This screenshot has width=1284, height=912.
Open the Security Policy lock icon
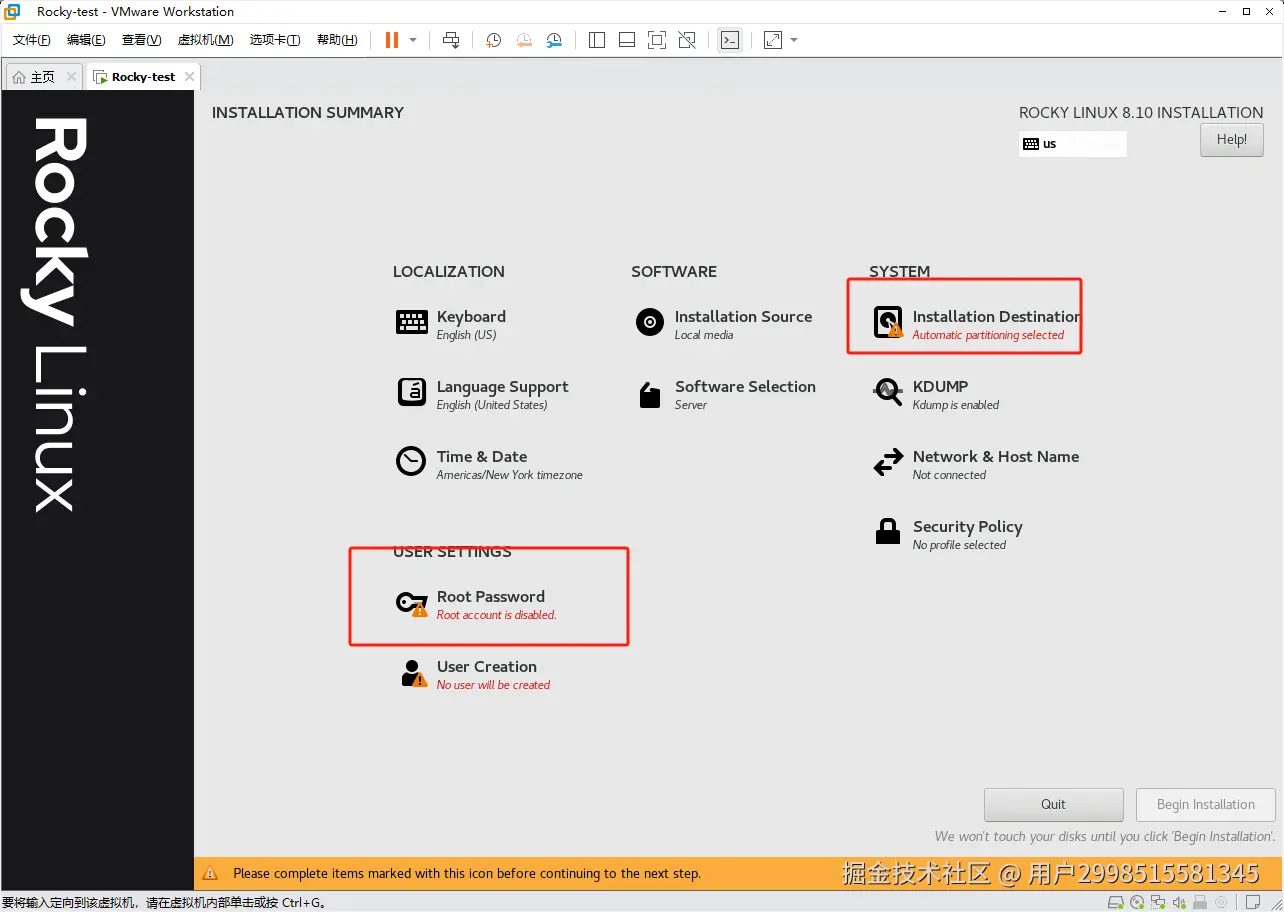coord(888,532)
